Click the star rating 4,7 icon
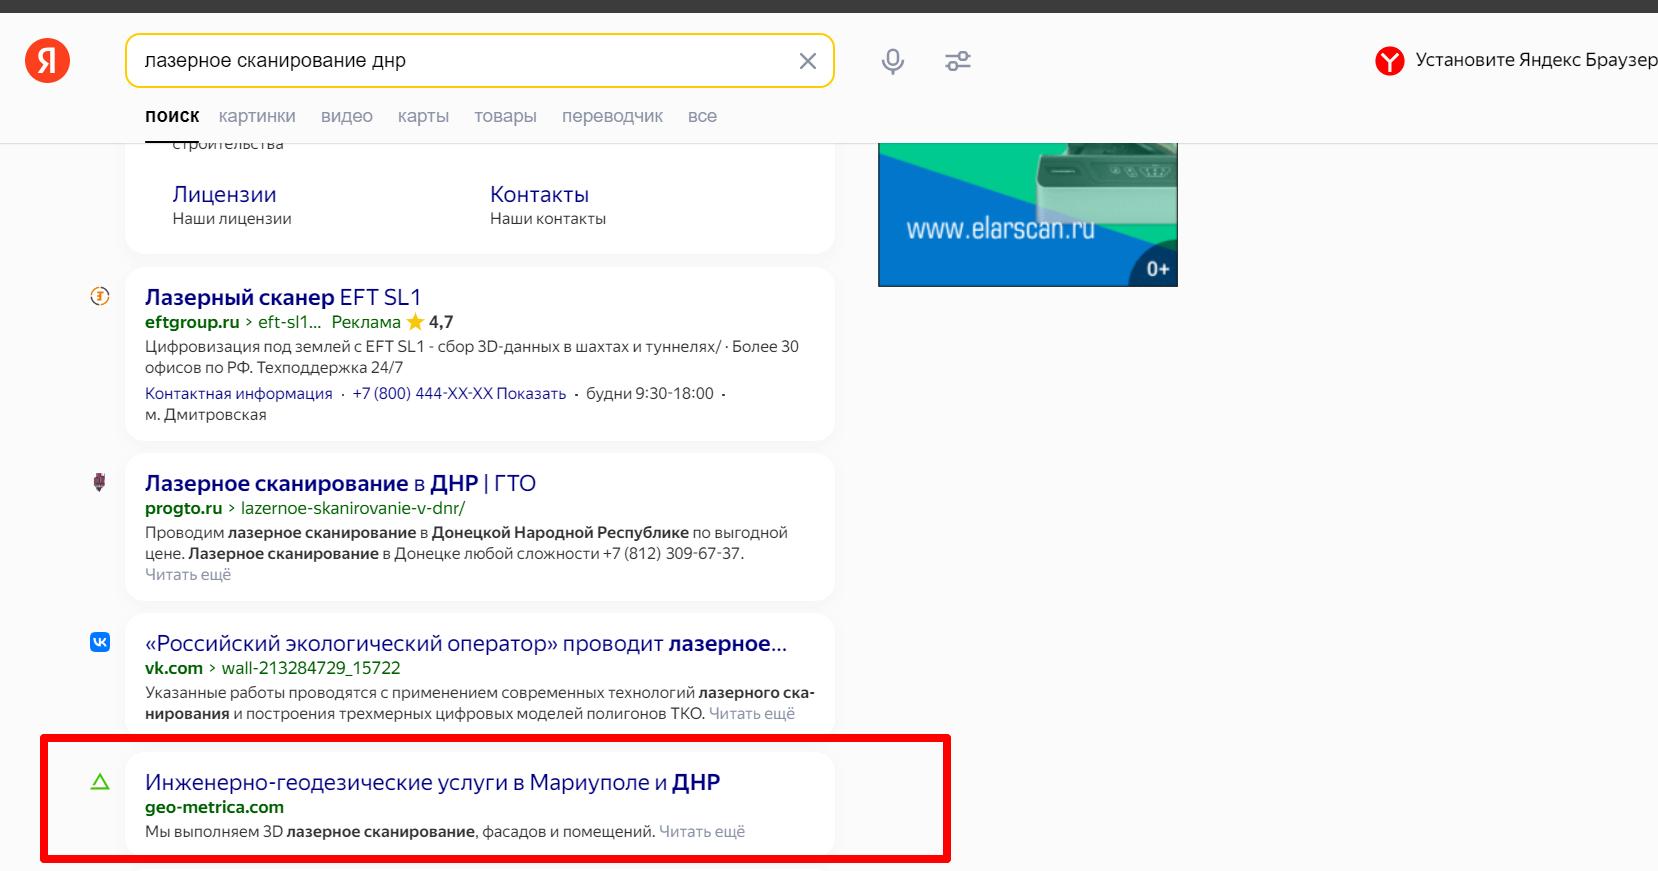The width and height of the screenshot is (1658, 871). (415, 322)
